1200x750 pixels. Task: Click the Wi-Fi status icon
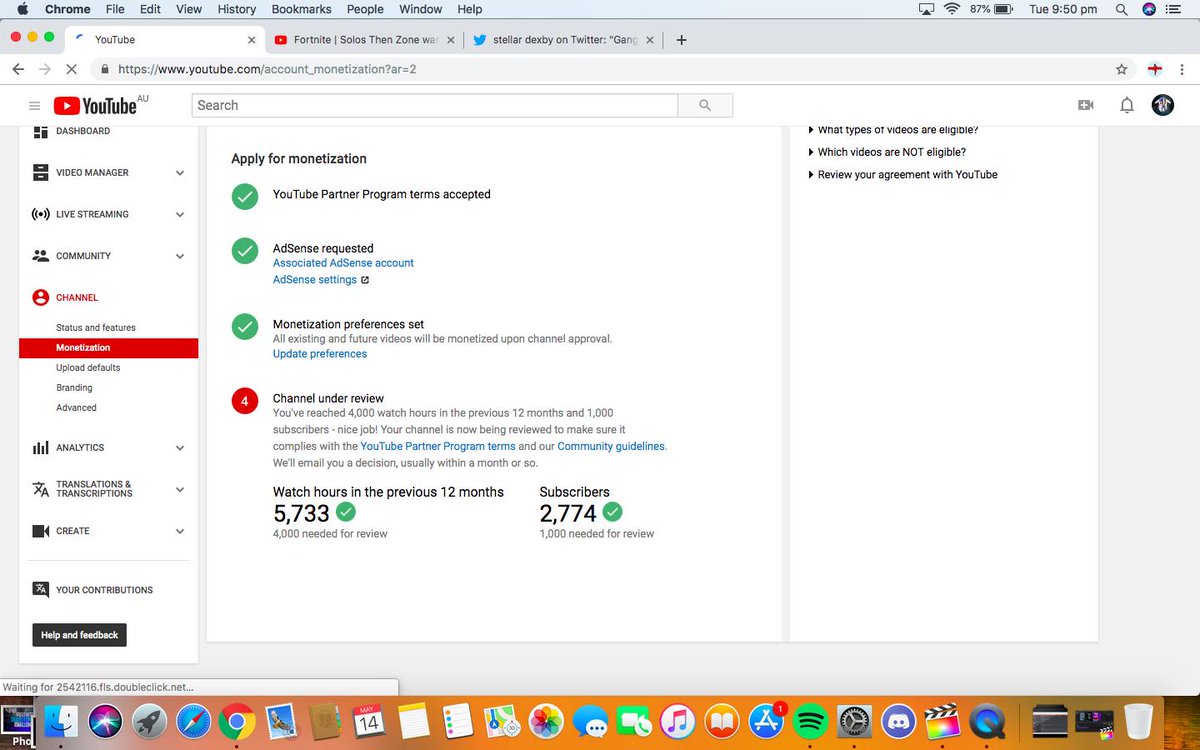point(951,9)
